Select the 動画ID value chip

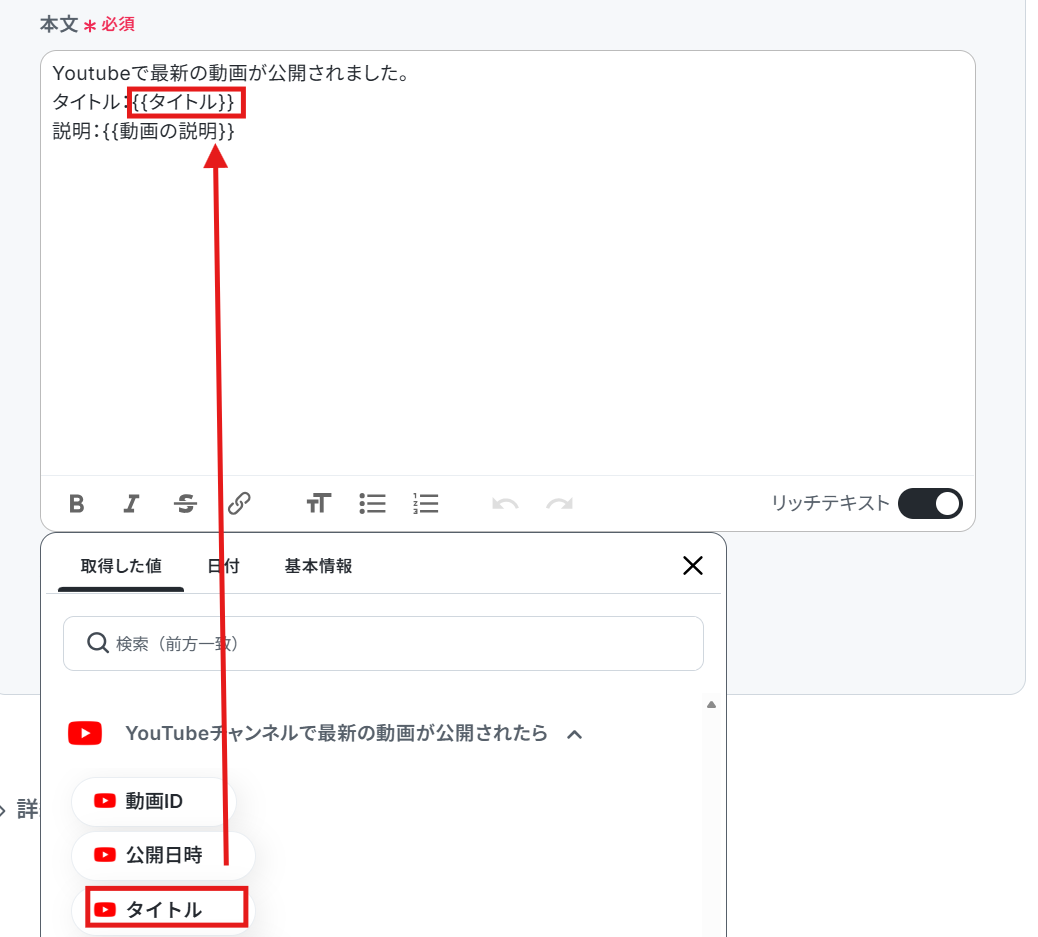pos(154,801)
